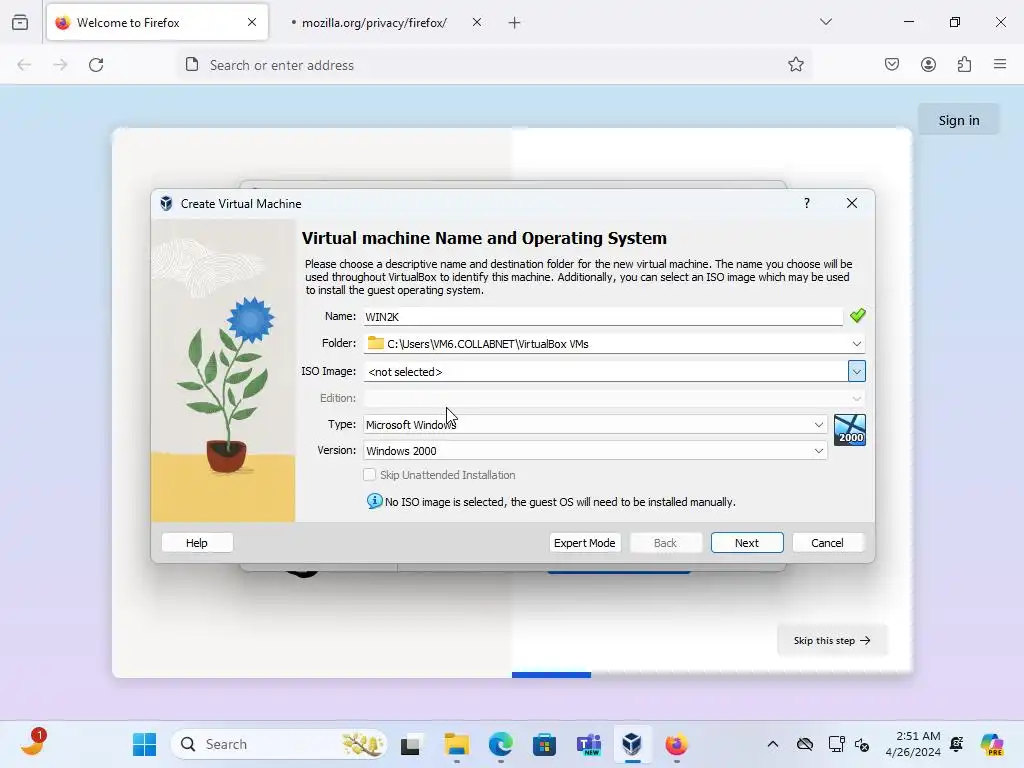1024x768 pixels.
Task: Click the question mark help icon in dialog title
Action: [x=807, y=203]
